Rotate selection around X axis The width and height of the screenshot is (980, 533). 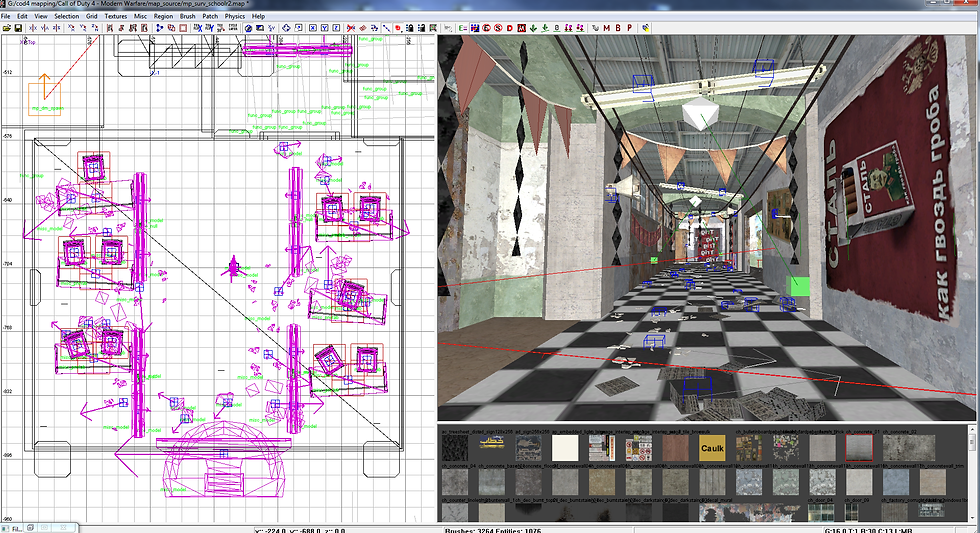coord(71,28)
